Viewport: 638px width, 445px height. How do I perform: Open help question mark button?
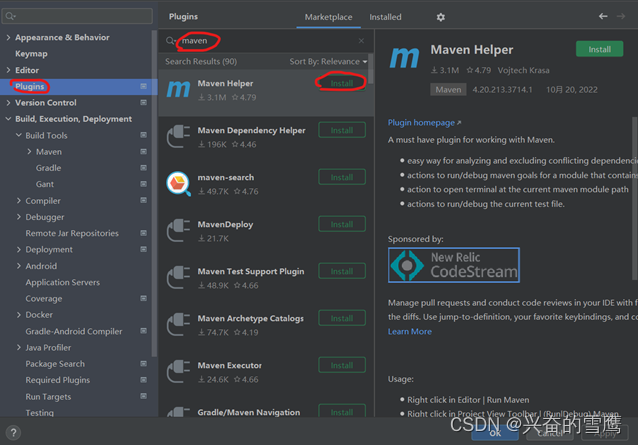click(13, 432)
